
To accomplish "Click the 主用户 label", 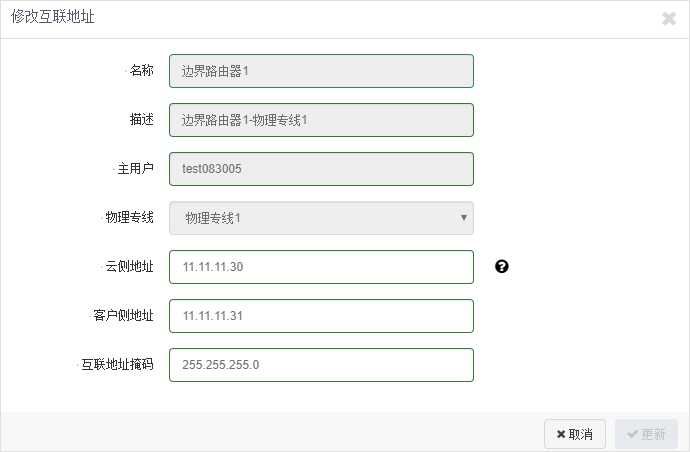I will click(135, 169).
